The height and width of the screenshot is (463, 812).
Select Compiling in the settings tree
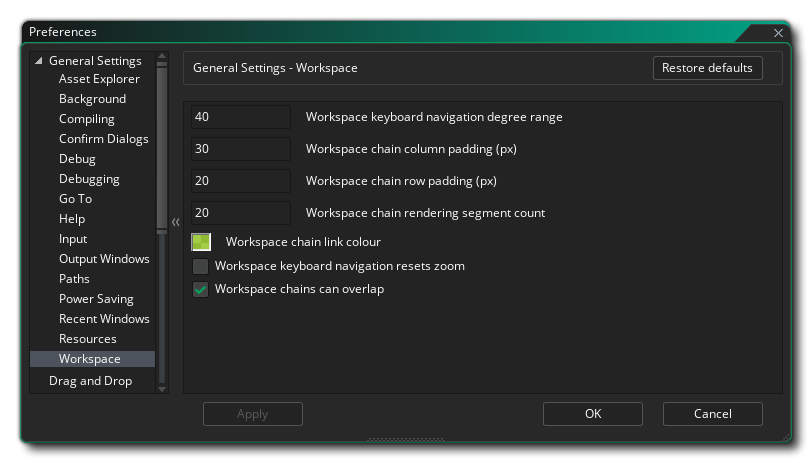coord(87,119)
